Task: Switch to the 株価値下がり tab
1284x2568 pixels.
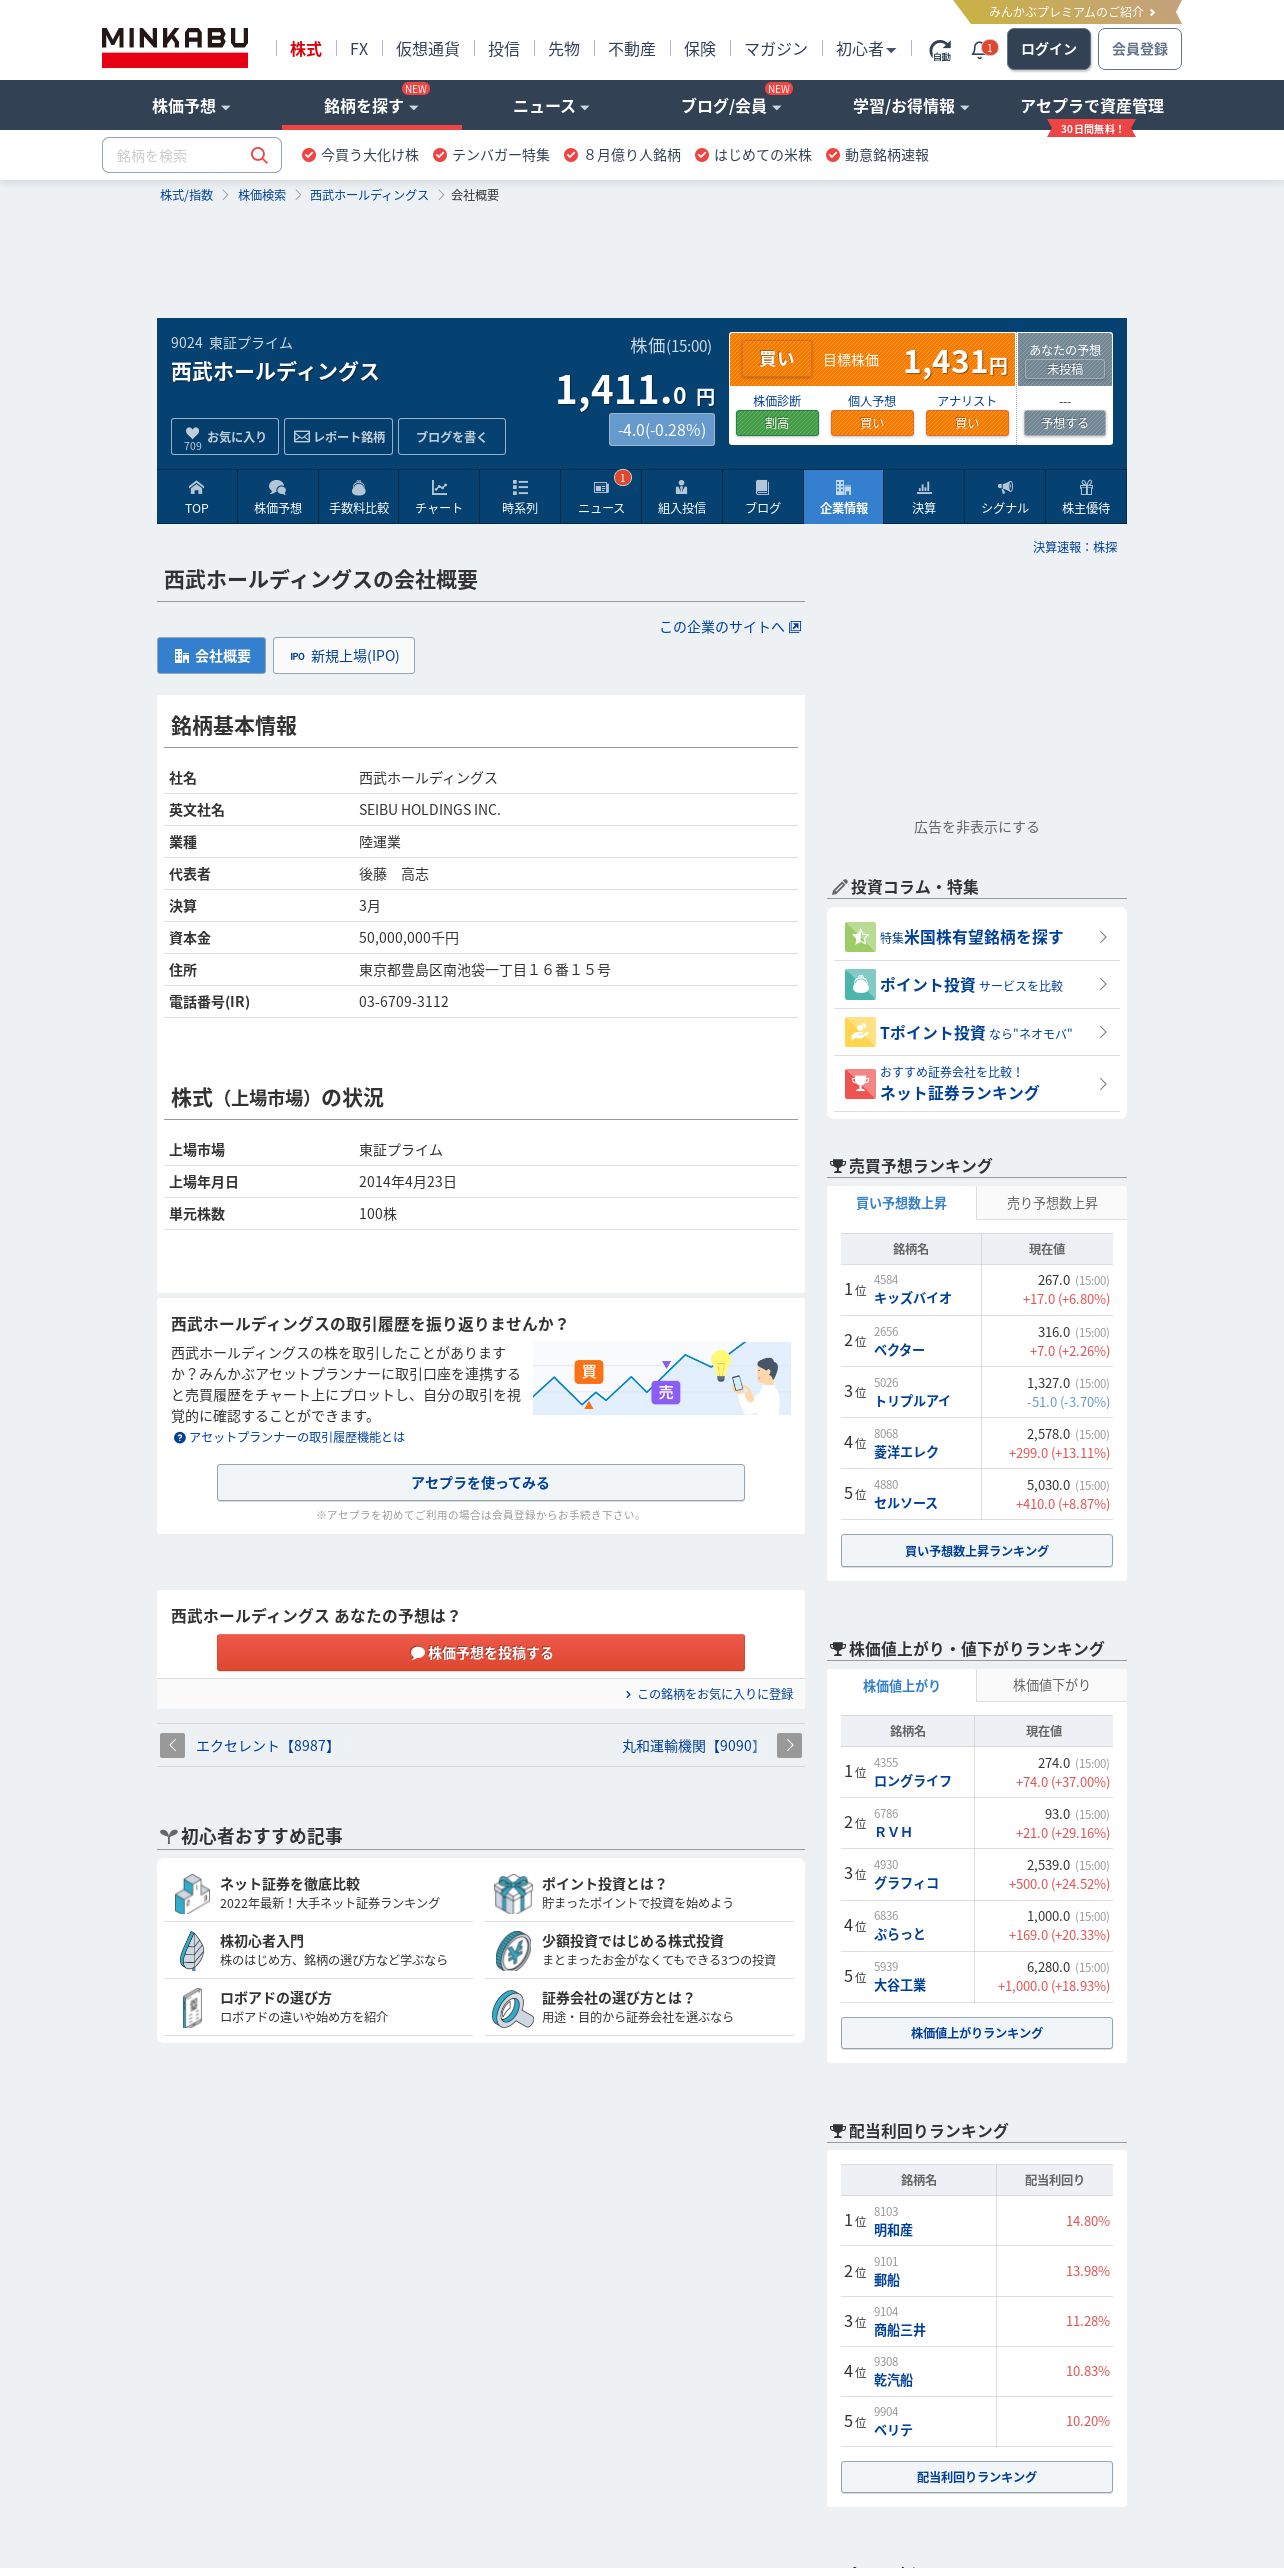Action: pyautogui.click(x=1052, y=1685)
